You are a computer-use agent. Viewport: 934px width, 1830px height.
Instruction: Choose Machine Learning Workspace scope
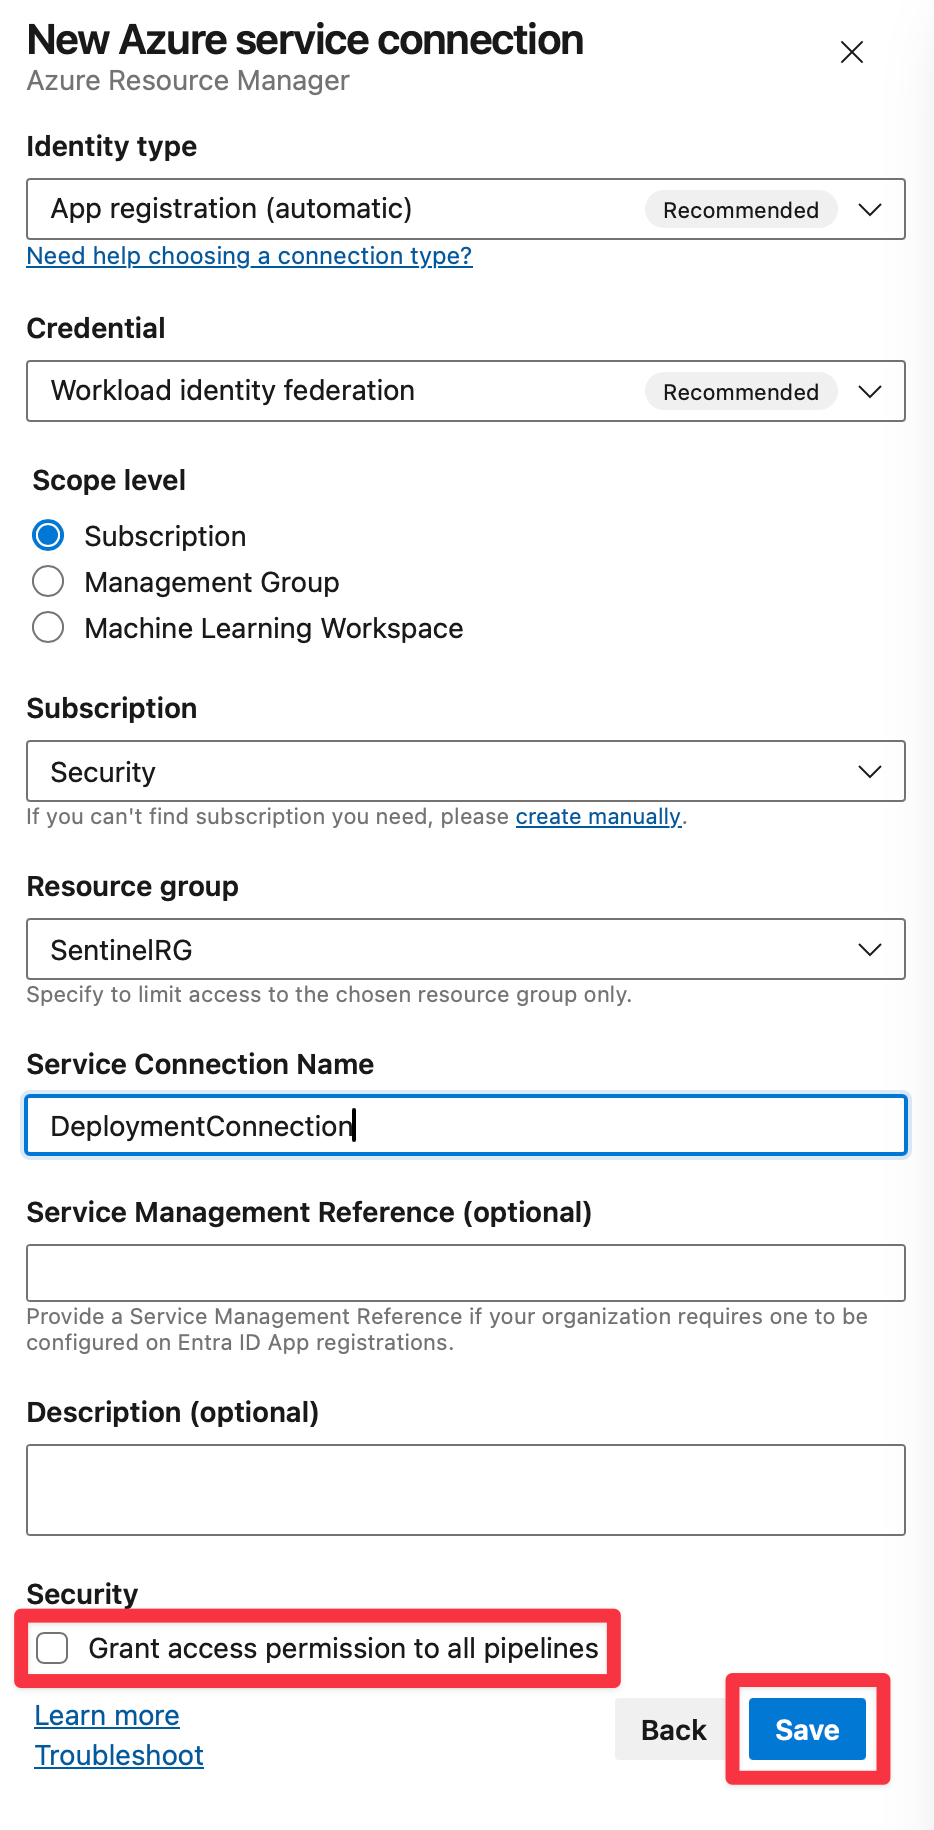point(48,627)
